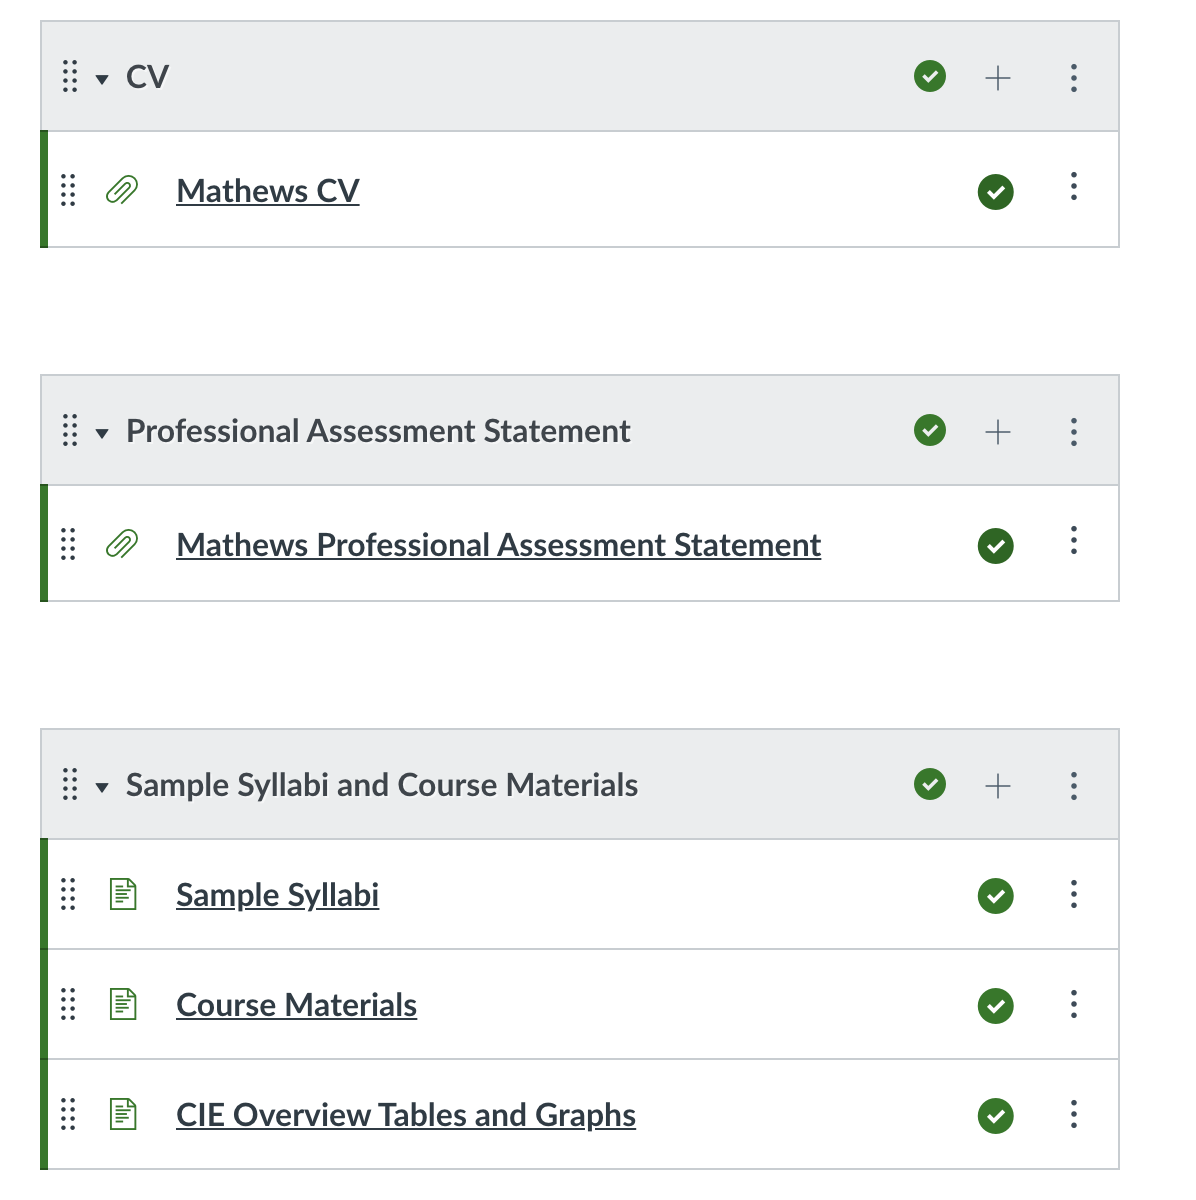
Task: Open CIE Overview Tables and Graphs link
Action: point(406,1115)
